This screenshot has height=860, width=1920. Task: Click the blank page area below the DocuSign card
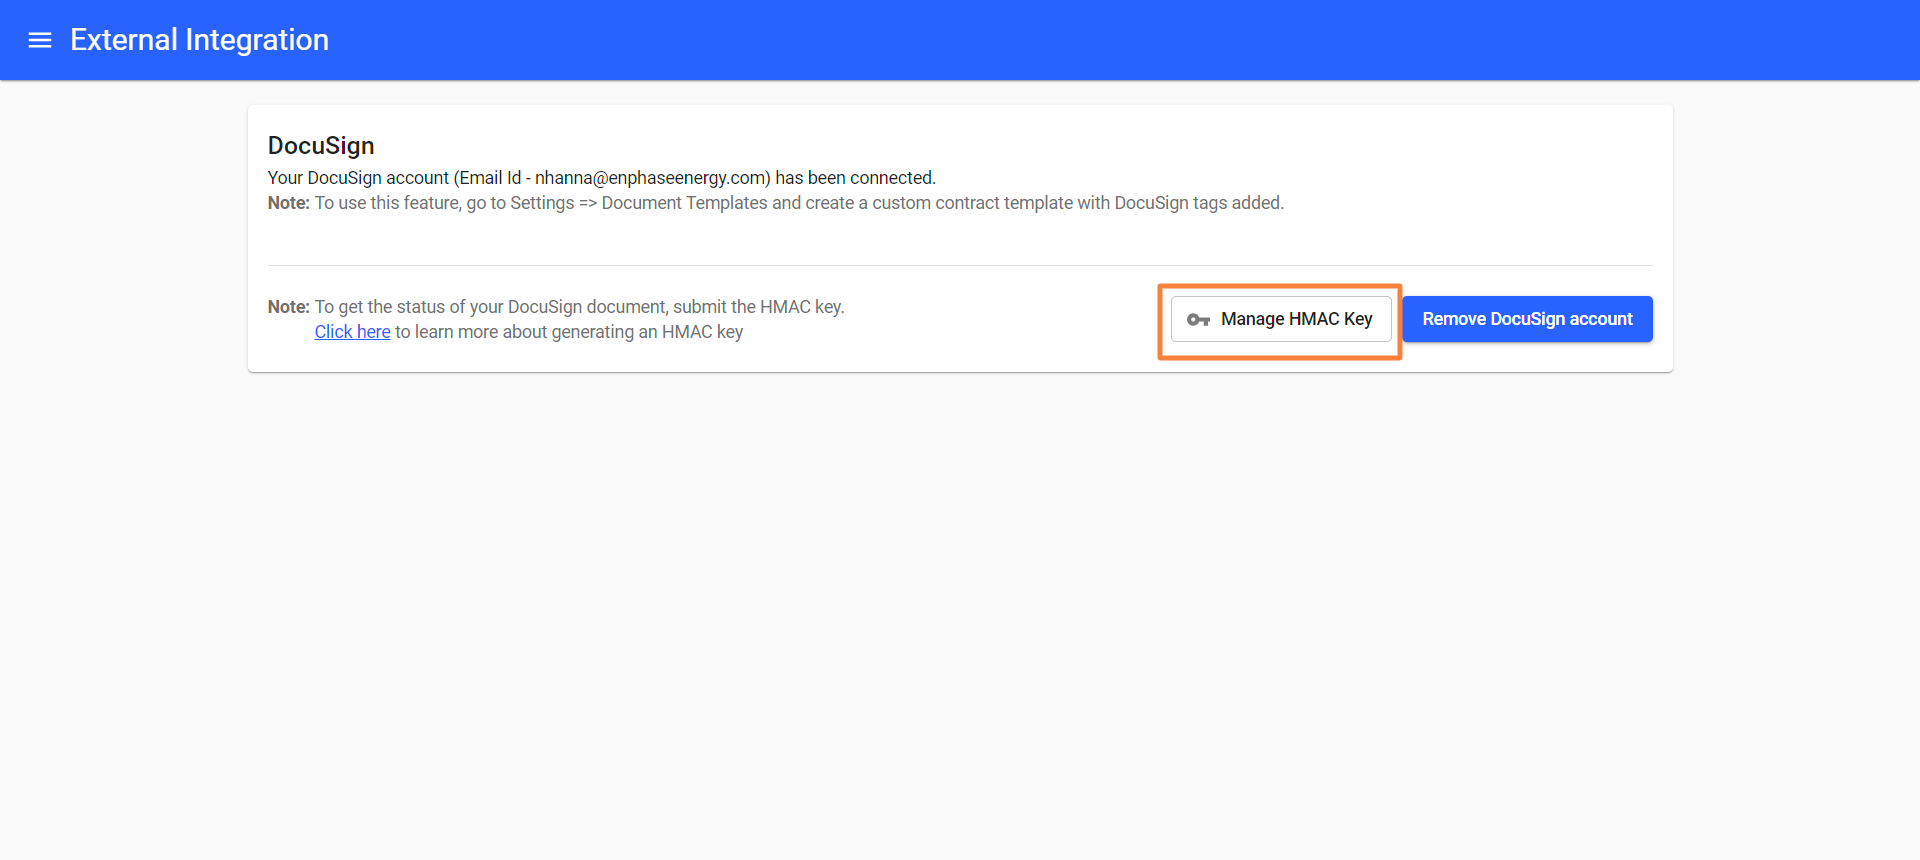click(960, 600)
